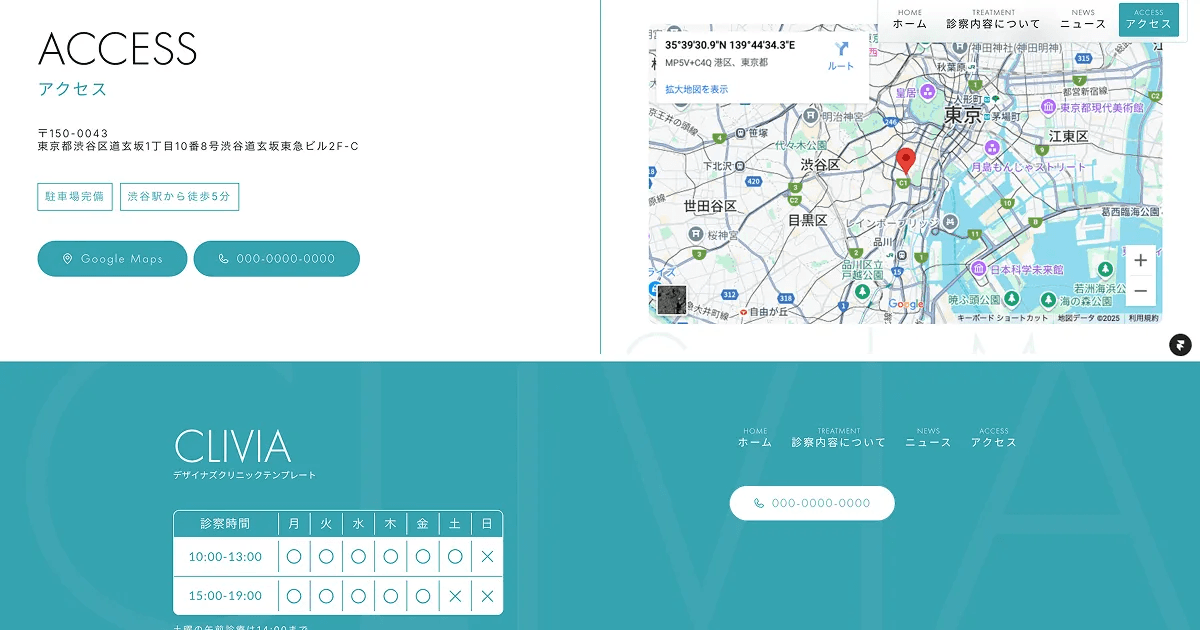Open the footer Home link
Image resolution: width=1200 pixels, height=630 pixels.
(755, 438)
